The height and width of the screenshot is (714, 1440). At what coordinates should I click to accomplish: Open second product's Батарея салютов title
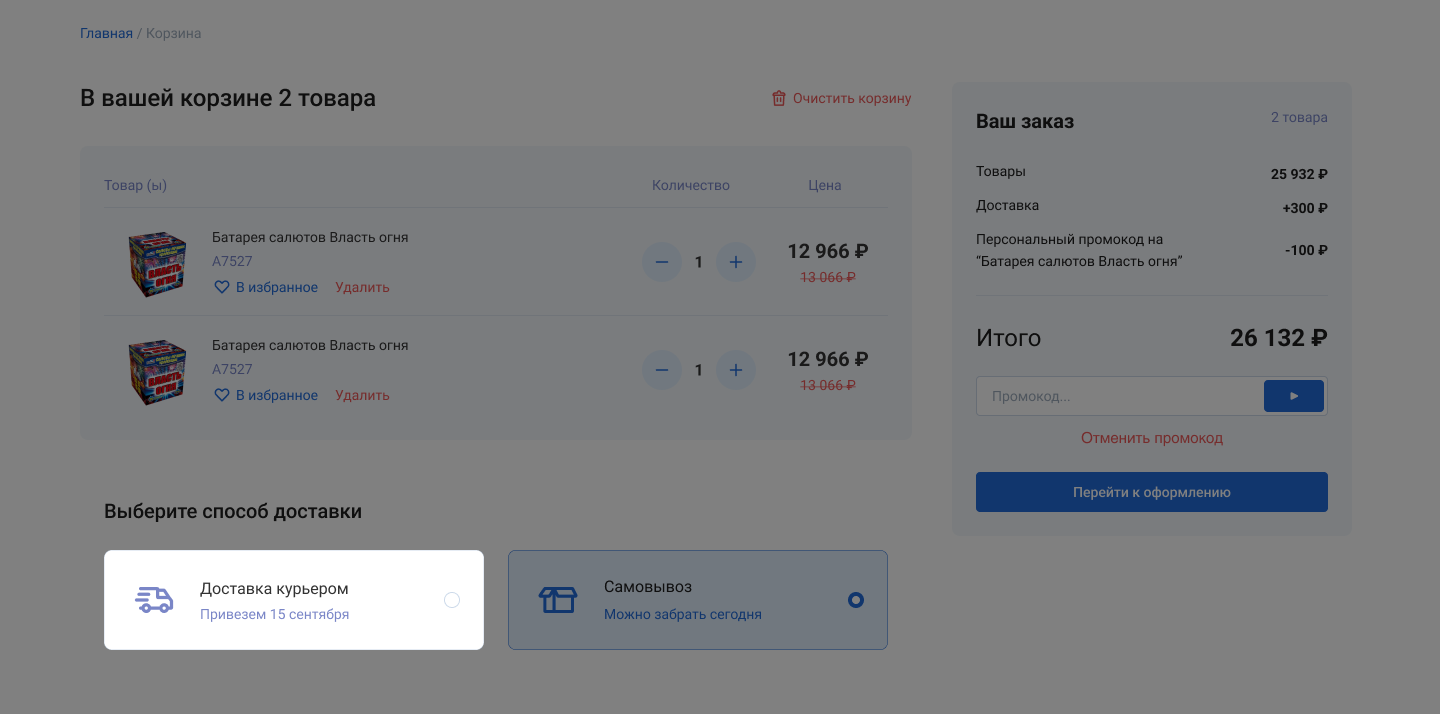pyautogui.click(x=310, y=345)
